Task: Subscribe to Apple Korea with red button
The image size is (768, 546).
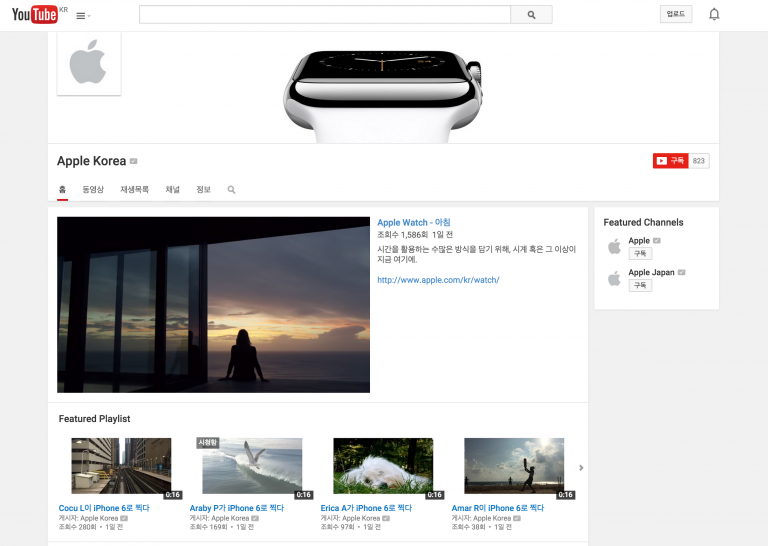Action: click(x=671, y=161)
